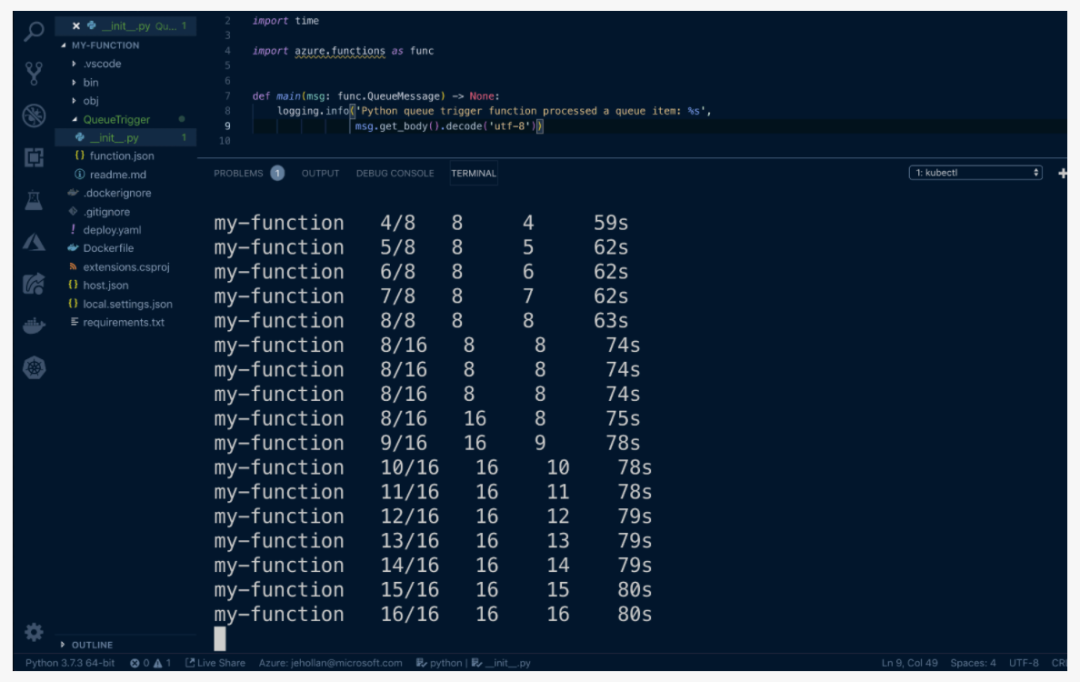Image resolution: width=1080 pixels, height=682 pixels.
Task: Click terminal row with 16/16 replicas
Action: (x=433, y=614)
